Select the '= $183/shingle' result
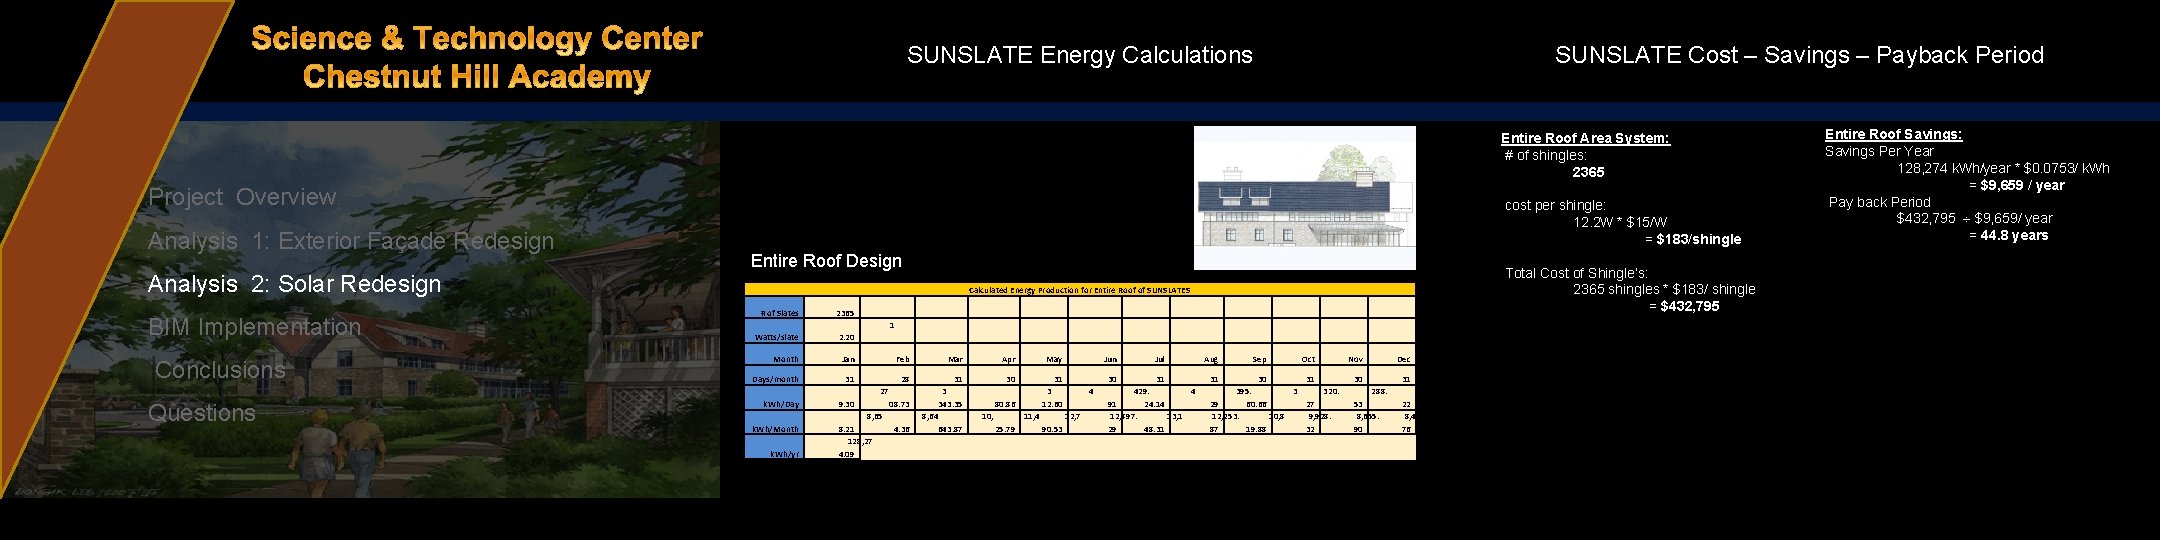2160x540 pixels. coord(1693,239)
